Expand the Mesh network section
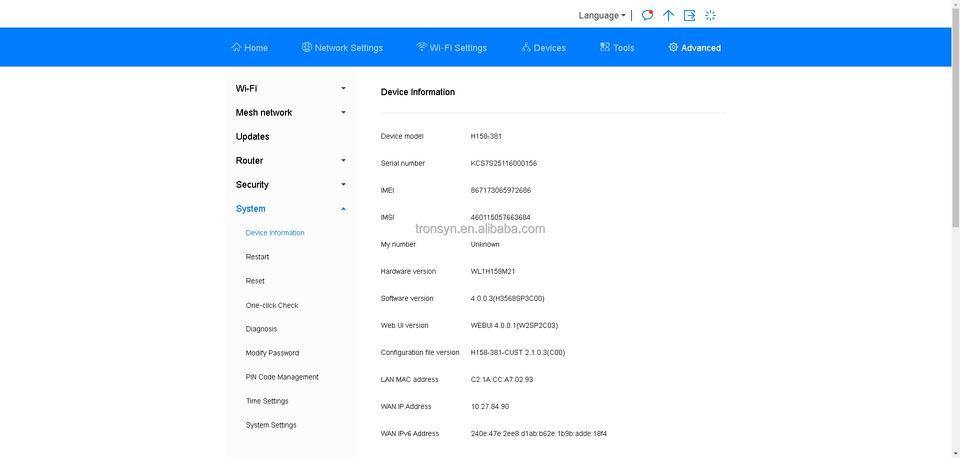This screenshot has height=458, width=960. point(290,113)
